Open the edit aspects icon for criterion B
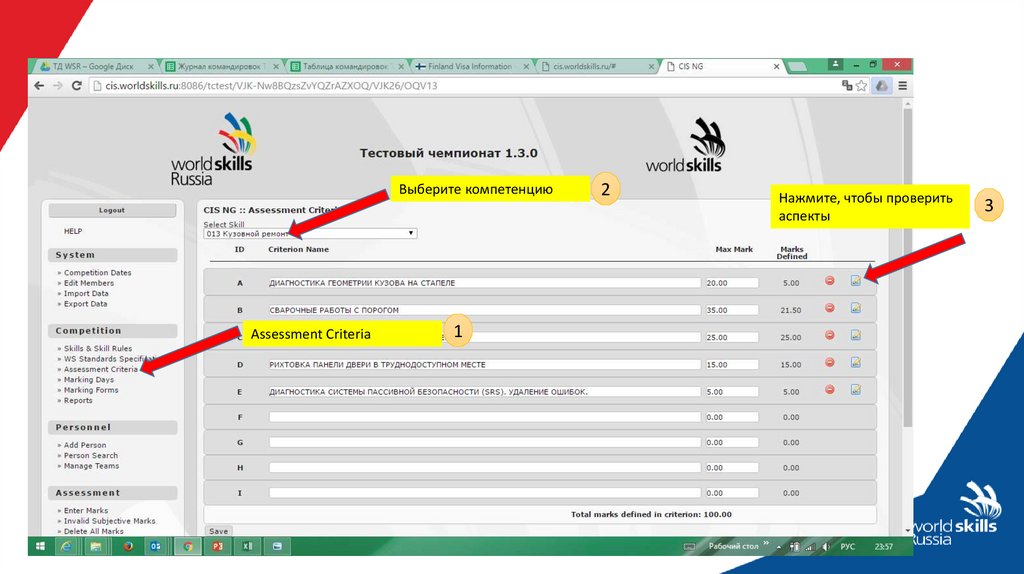The width and height of the screenshot is (1024, 574). (x=856, y=308)
